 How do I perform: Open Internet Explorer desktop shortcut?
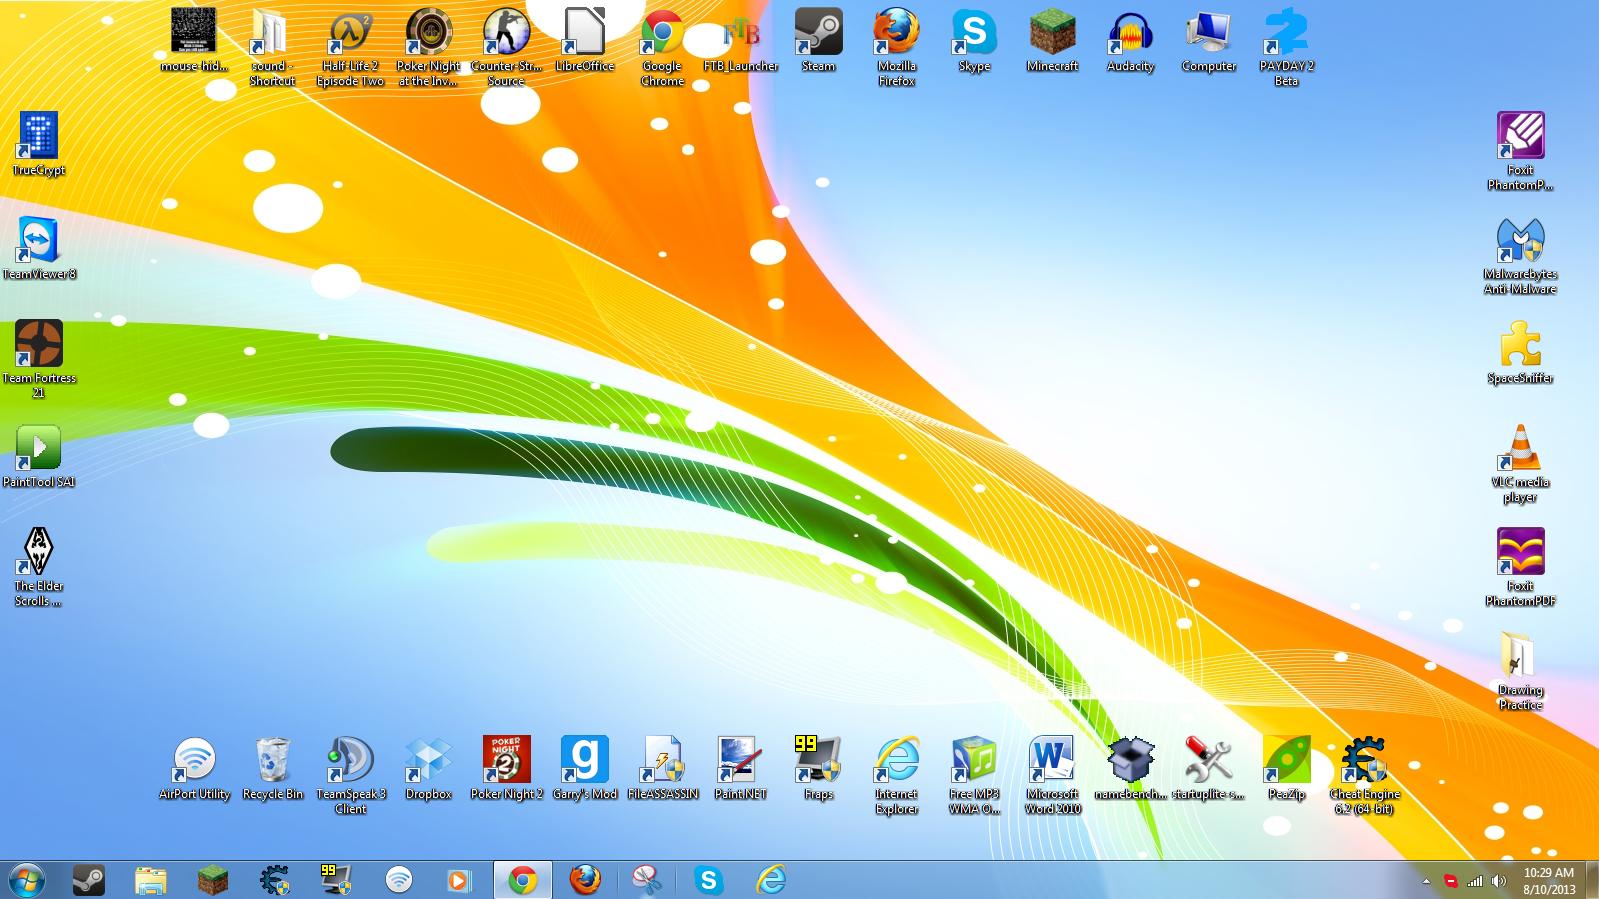(896, 776)
